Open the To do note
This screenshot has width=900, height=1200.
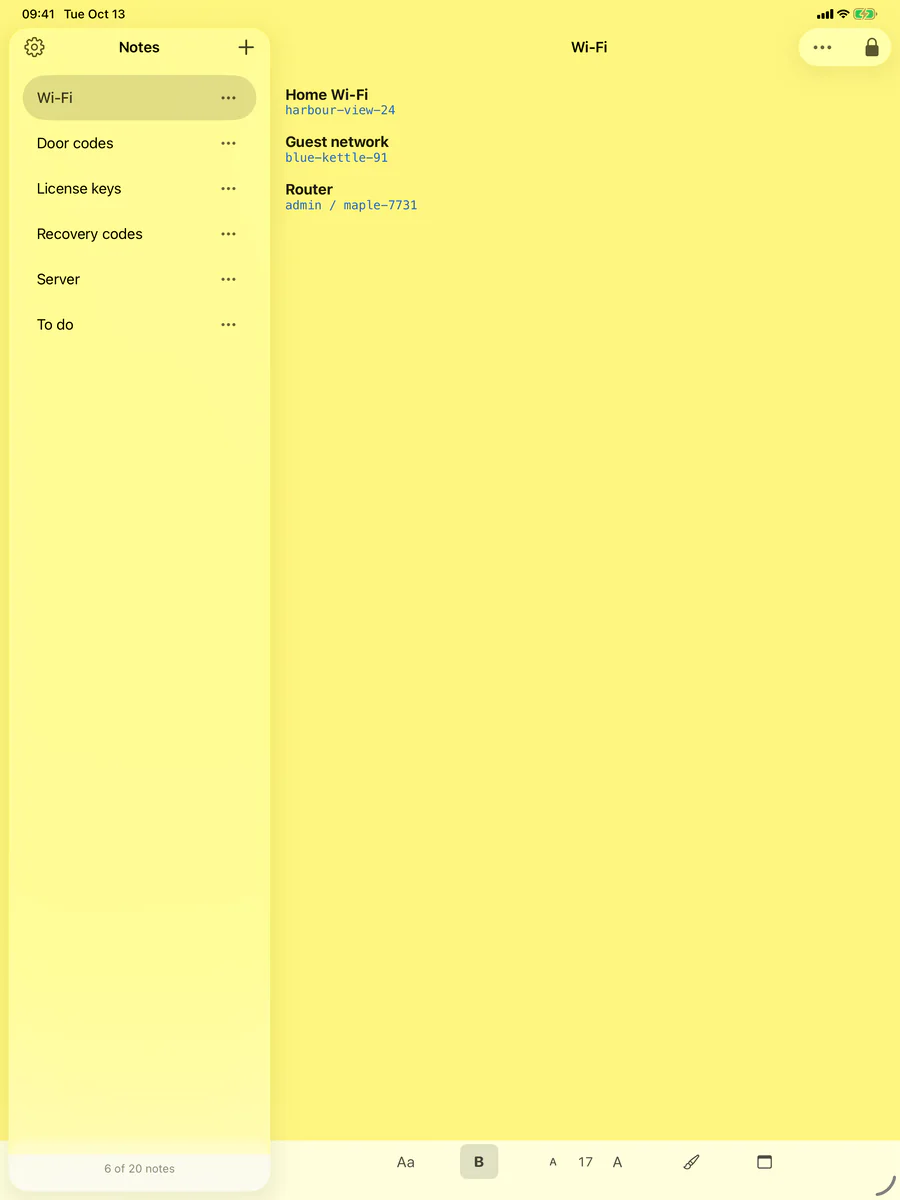(x=139, y=324)
